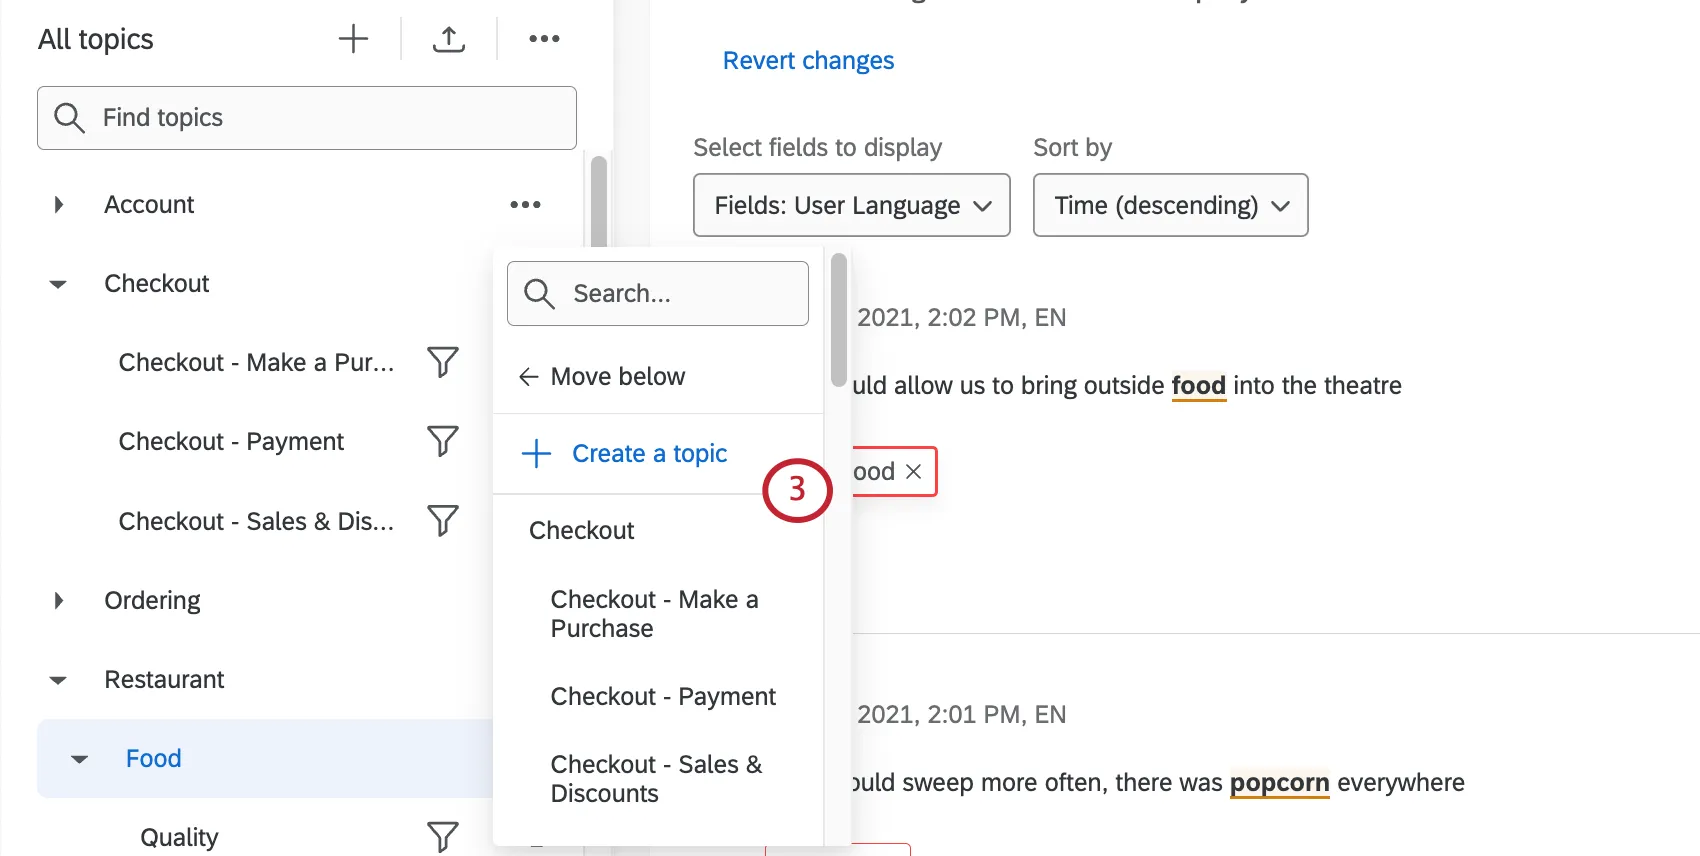This screenshot has height=856, width=1700.
Task: Click the upload topics icon
Action: point(449,39)
